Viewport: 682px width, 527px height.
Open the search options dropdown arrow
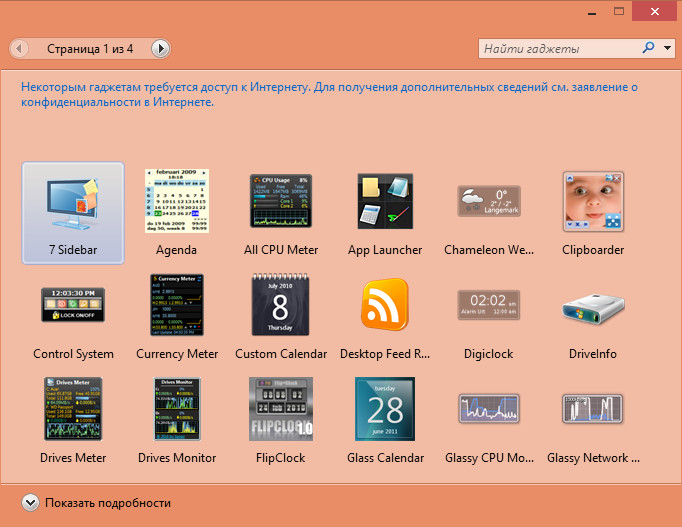point(668,47)
